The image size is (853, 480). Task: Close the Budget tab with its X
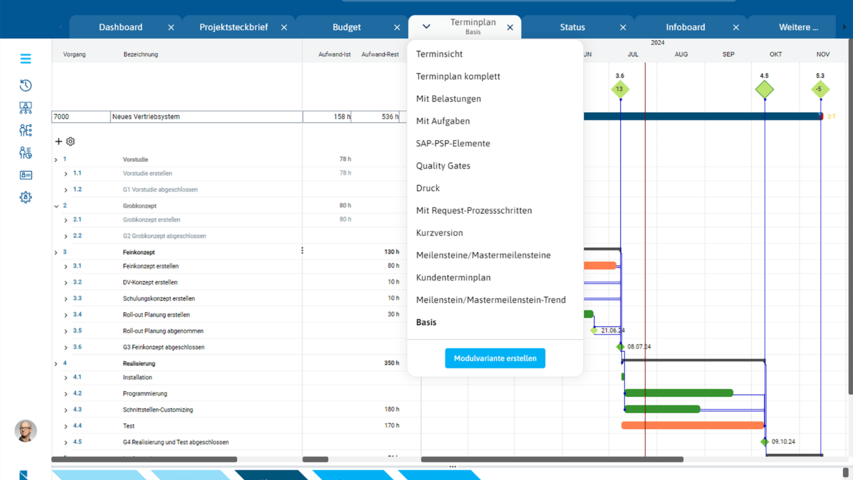click(x=397, y=28)
